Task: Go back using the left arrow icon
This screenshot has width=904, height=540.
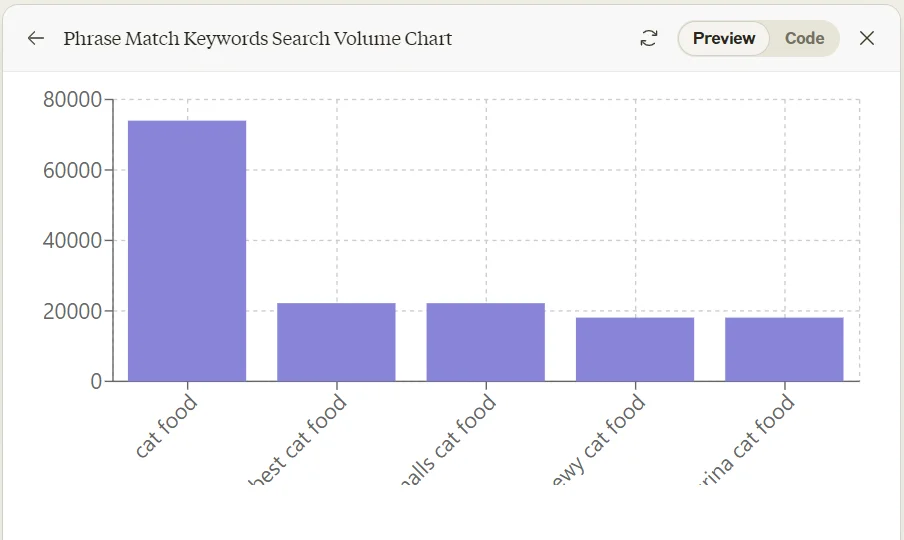Action: point(36,39)
